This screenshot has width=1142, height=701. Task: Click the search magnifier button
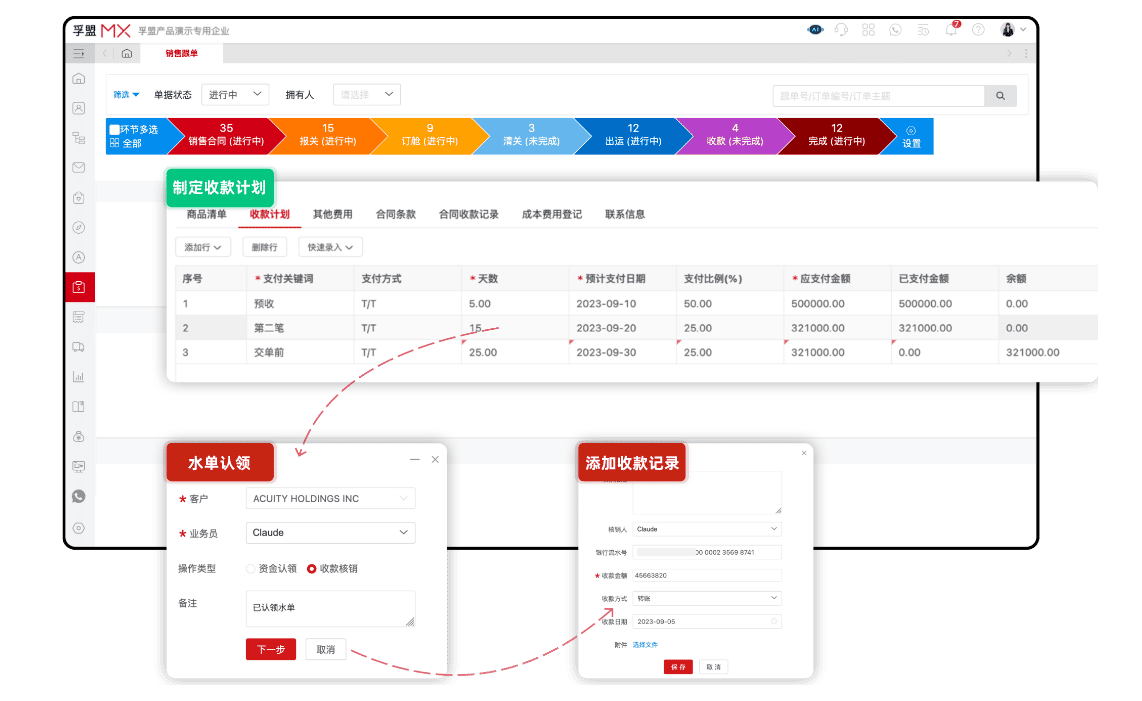[x=1000, y=96]
